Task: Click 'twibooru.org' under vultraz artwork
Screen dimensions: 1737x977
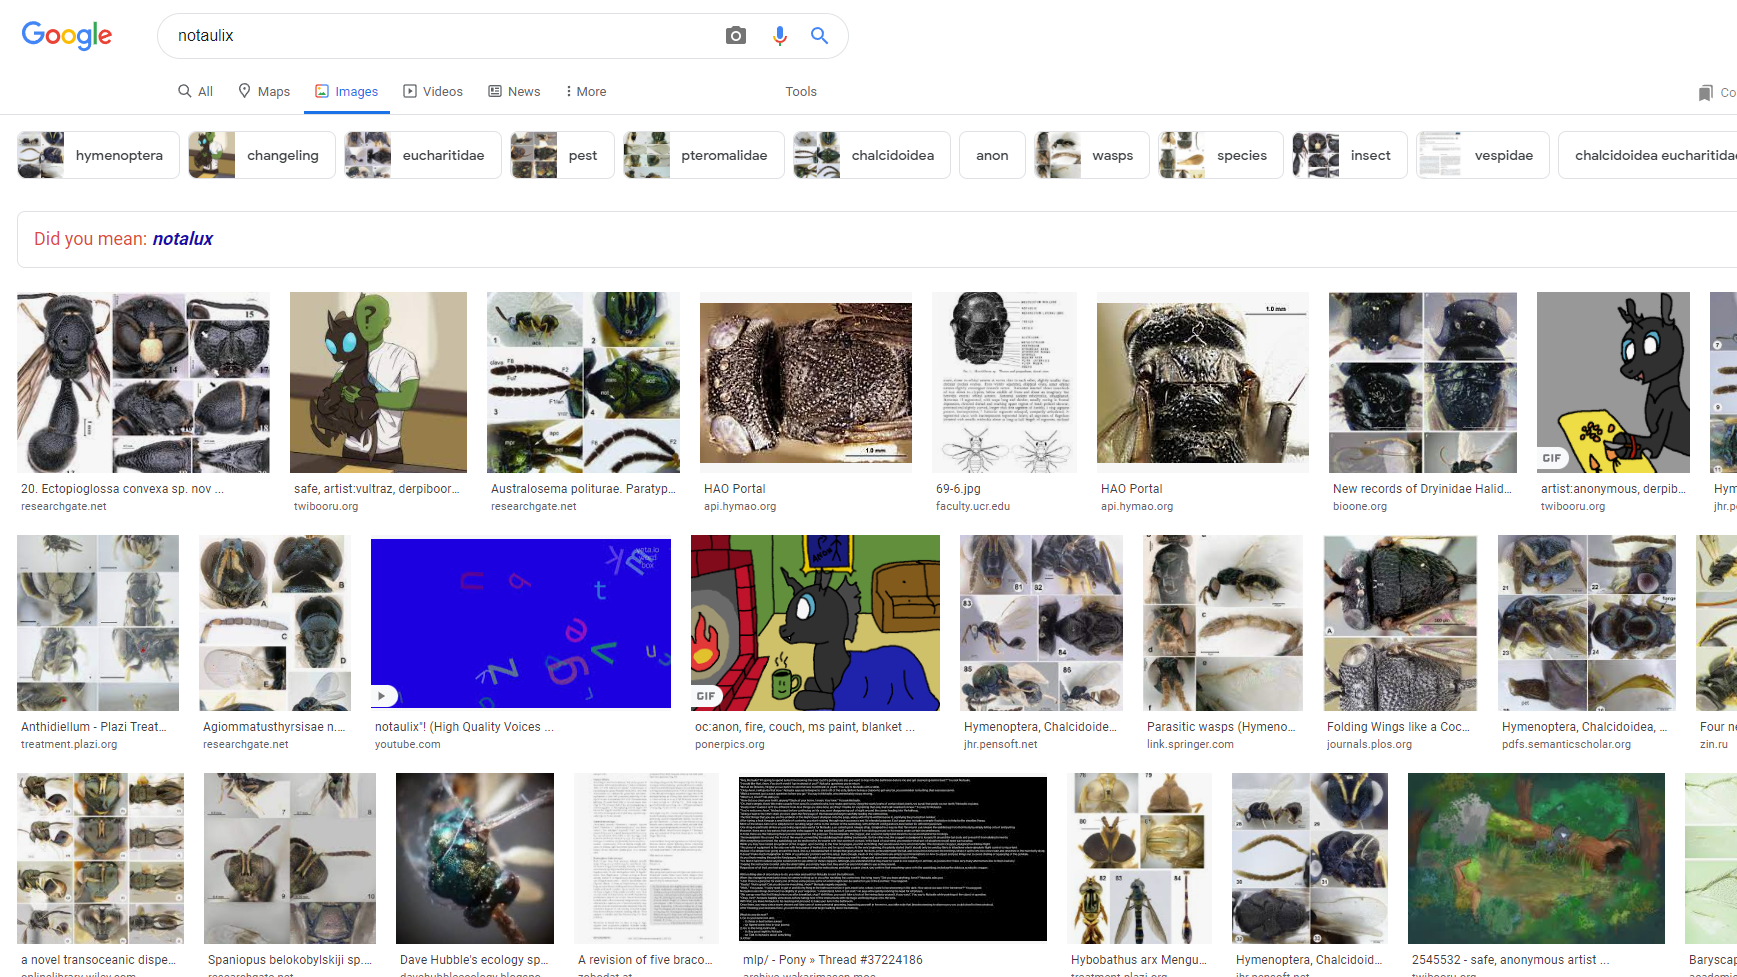Action: 326,507
